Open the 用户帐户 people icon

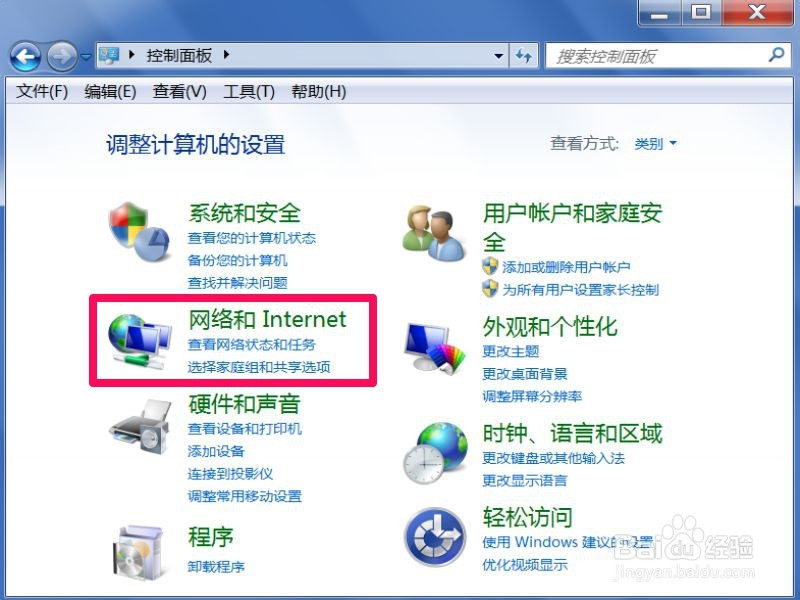click(x=434, y=233)
